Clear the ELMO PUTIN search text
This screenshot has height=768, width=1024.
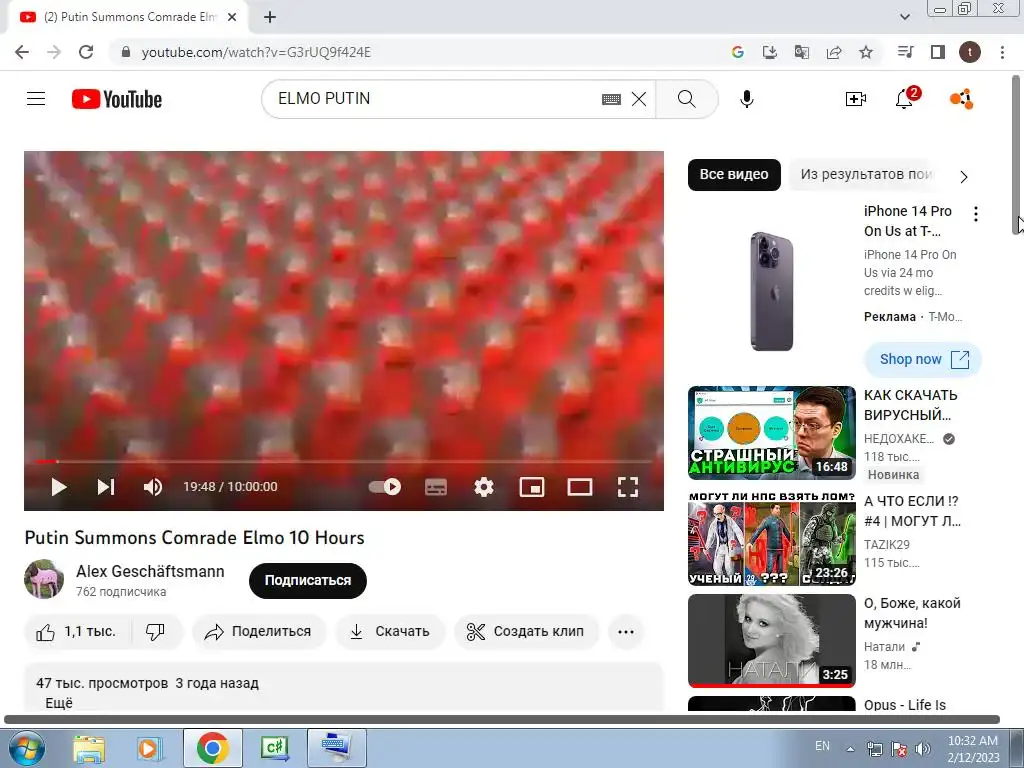pyautogui.click(x=639, y=99)
